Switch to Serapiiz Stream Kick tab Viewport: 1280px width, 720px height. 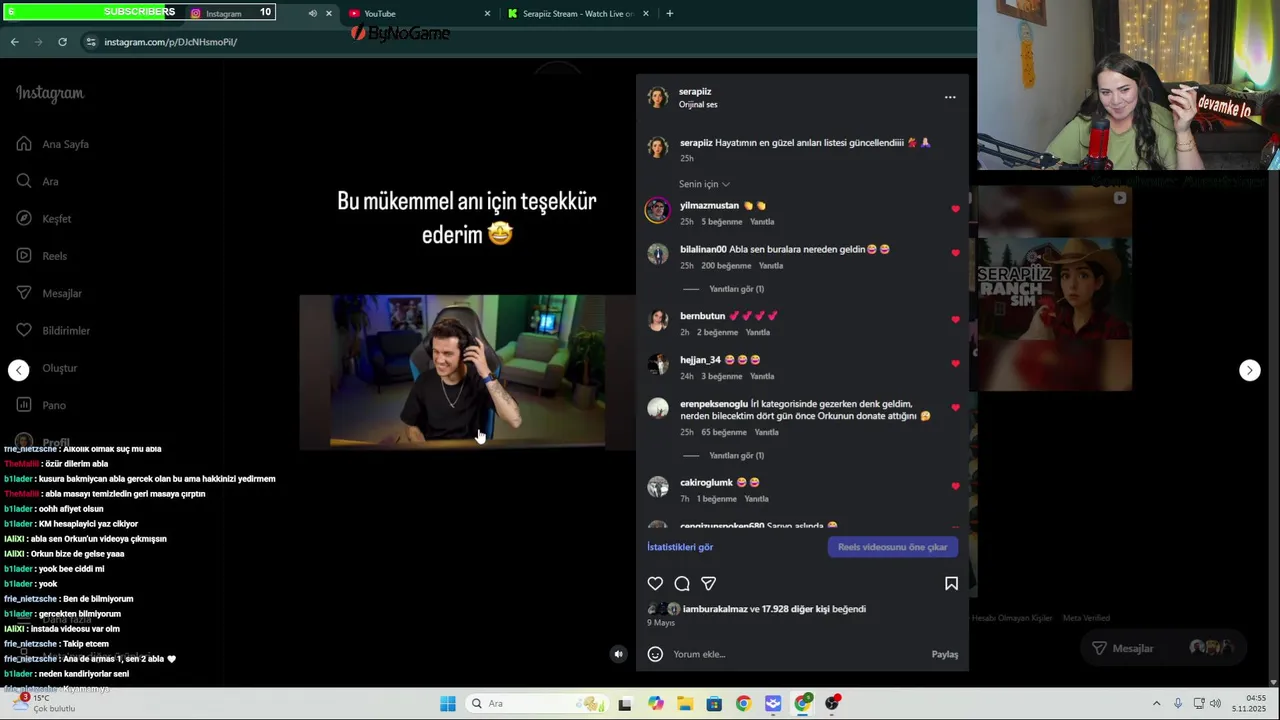point(578,13)
